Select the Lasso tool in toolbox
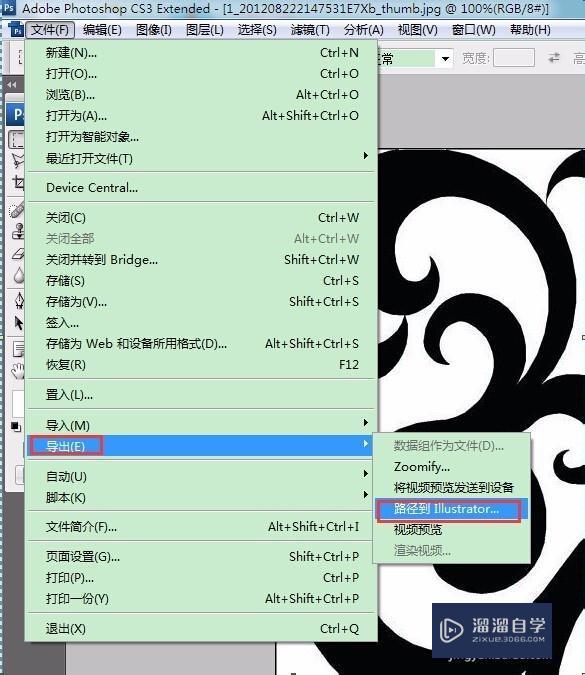The image size is (585, 675). click(18, 161)
